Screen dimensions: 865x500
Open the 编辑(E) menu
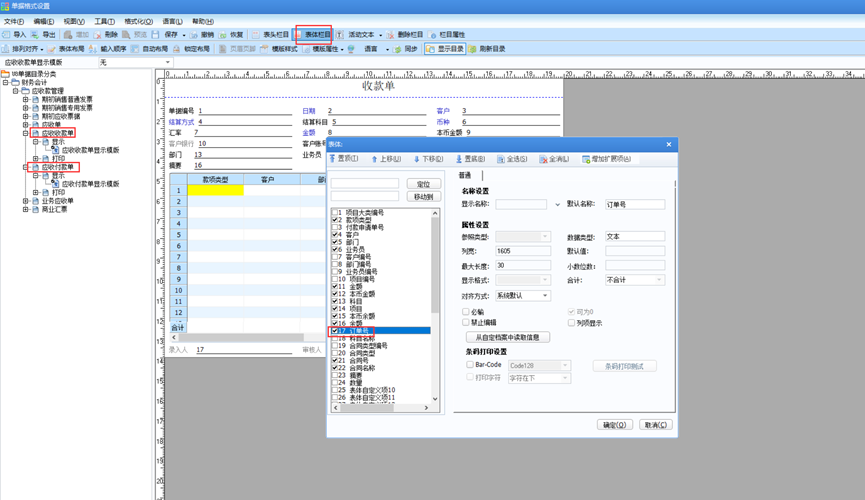pos(44,22)
